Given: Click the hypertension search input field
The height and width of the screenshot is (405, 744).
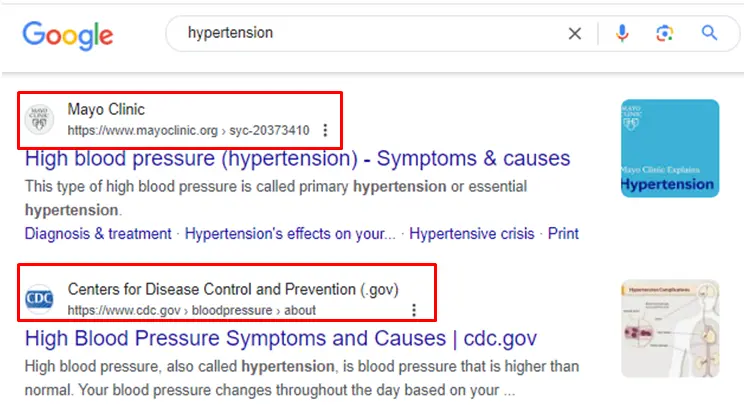Looking at the screenshot, I should pos(370,33).
